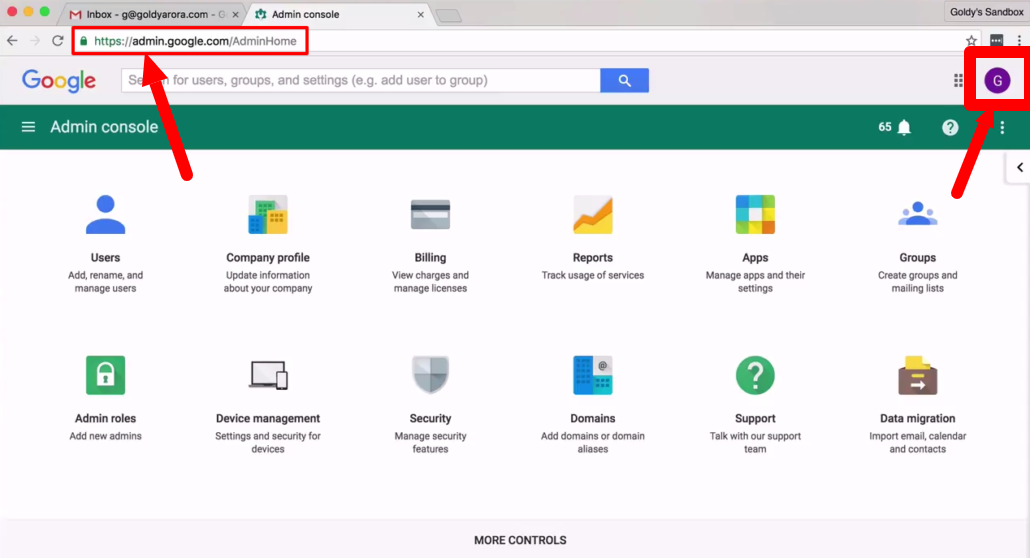Open the Groups people icon

click(918, 214)
